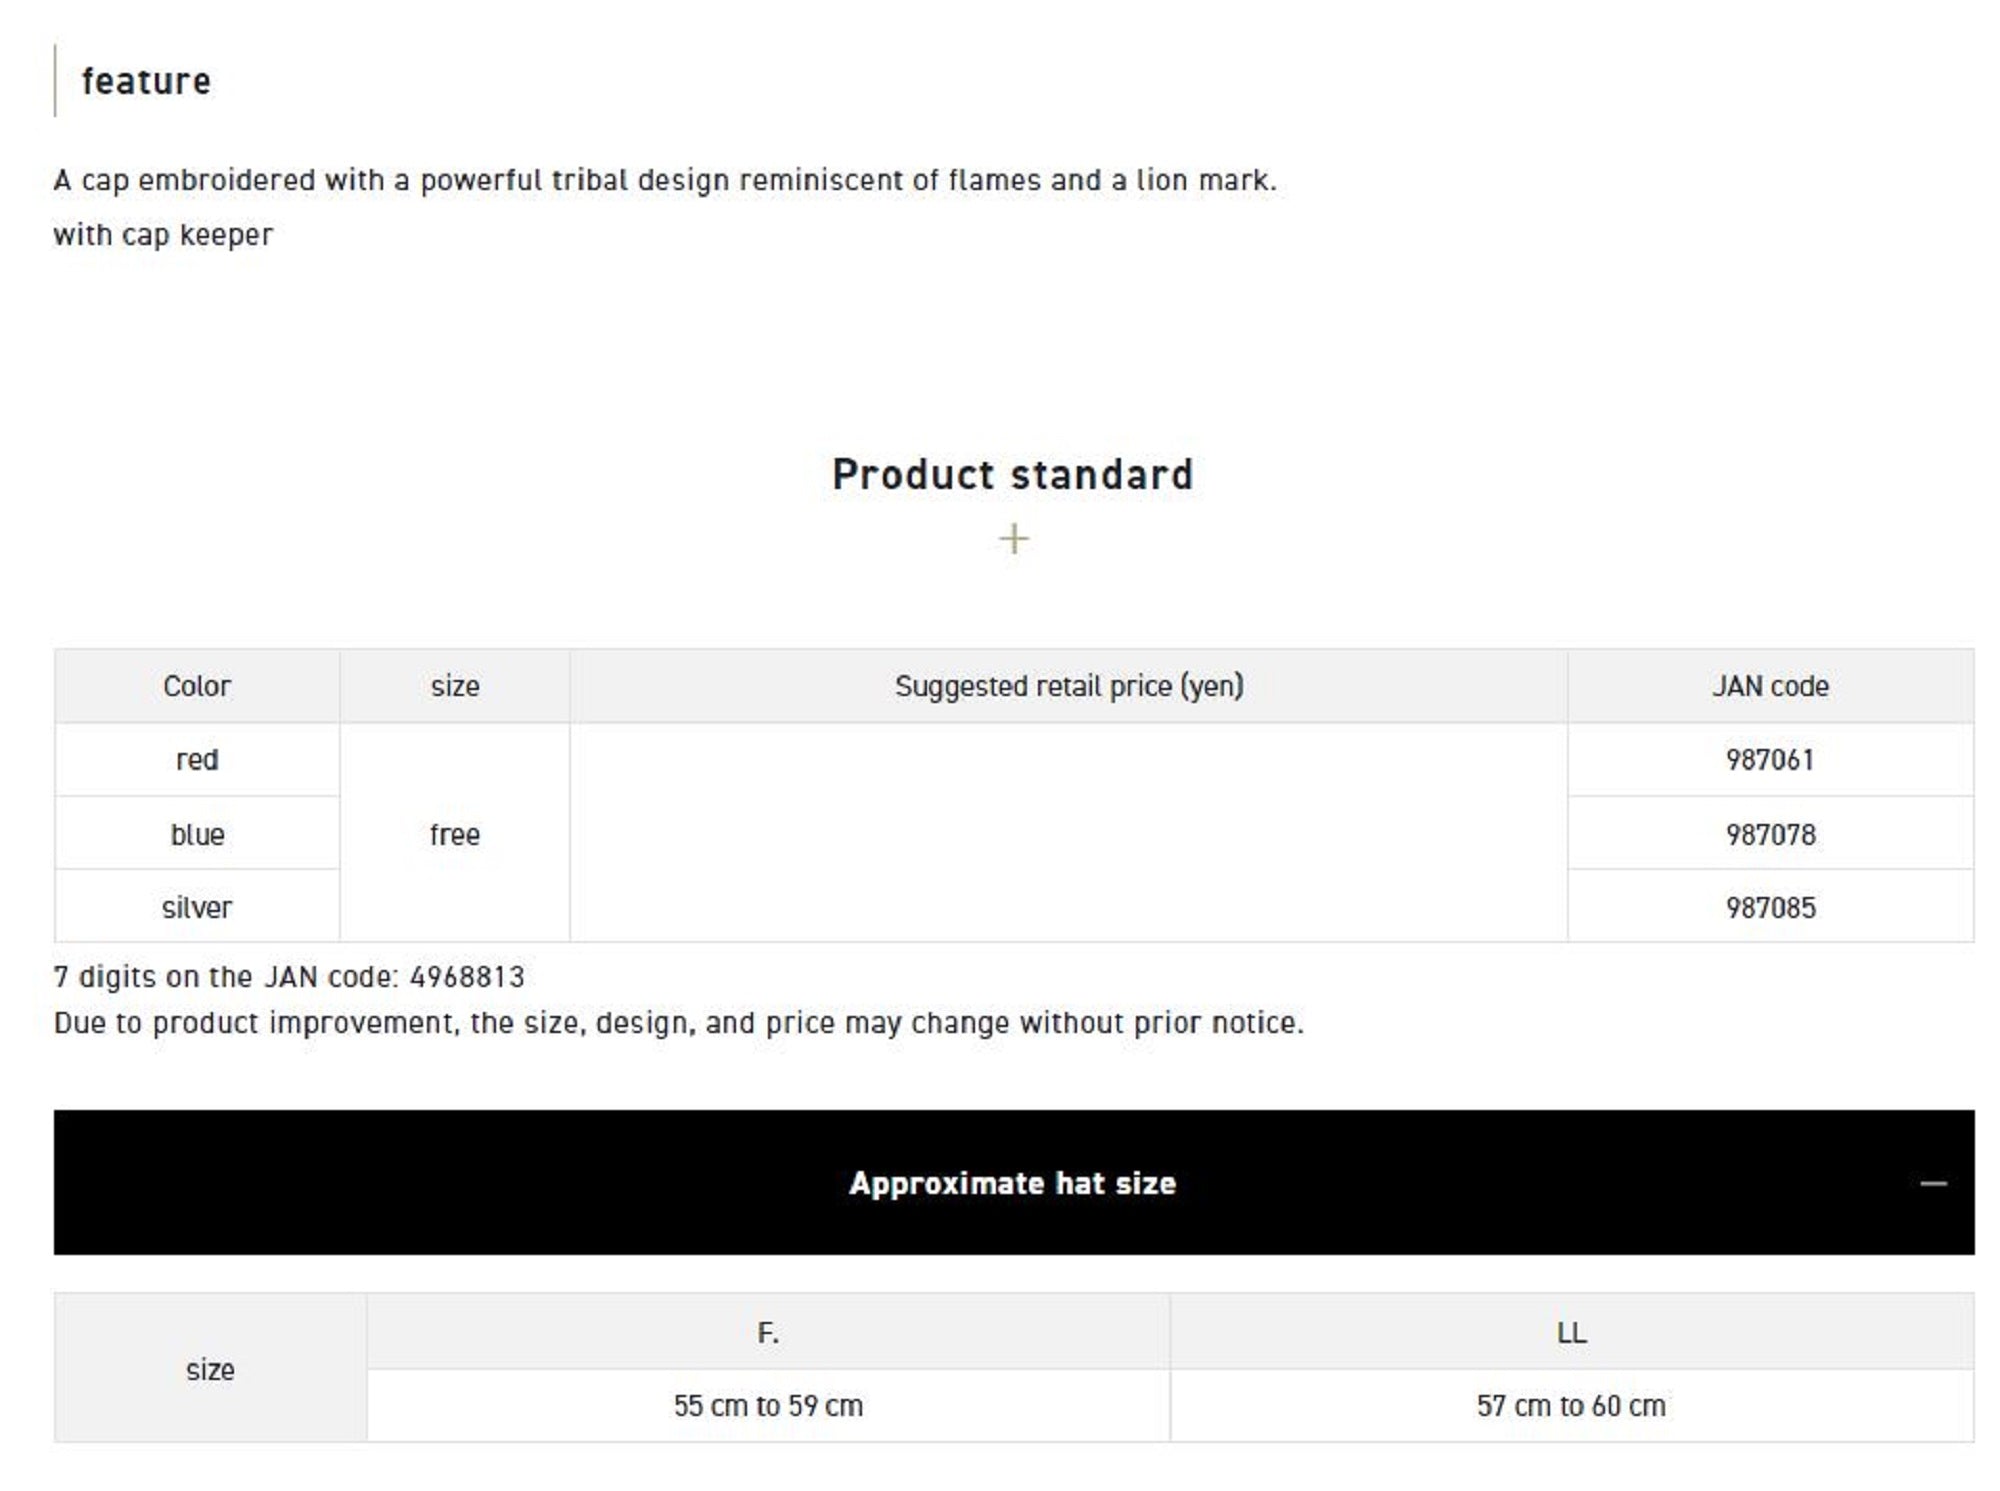
Task: Click JAN code 987085
Action: [1769, 907]
